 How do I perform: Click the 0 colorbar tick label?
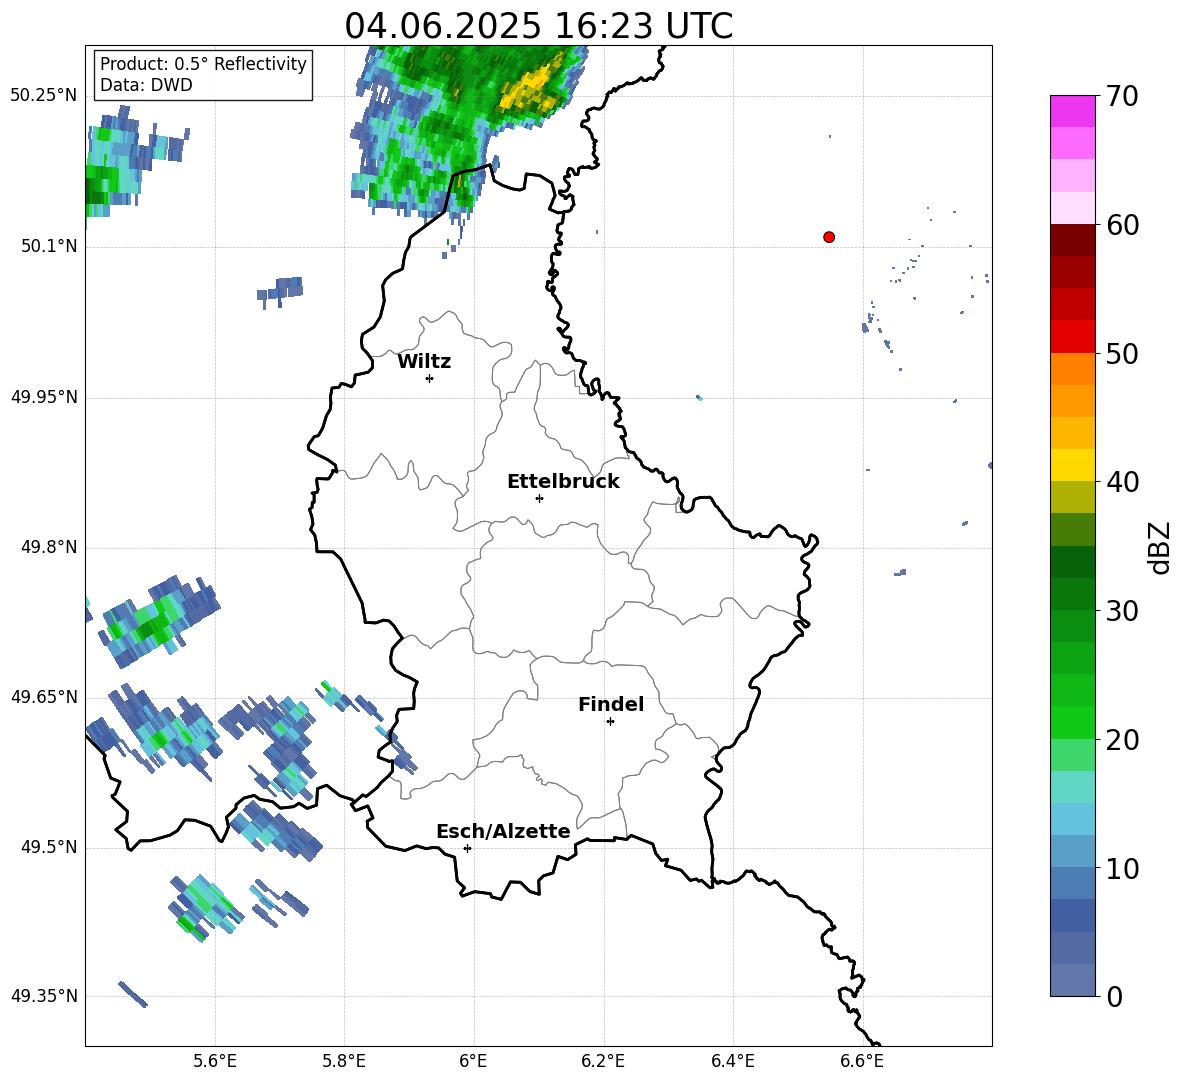click(1114, 996)
